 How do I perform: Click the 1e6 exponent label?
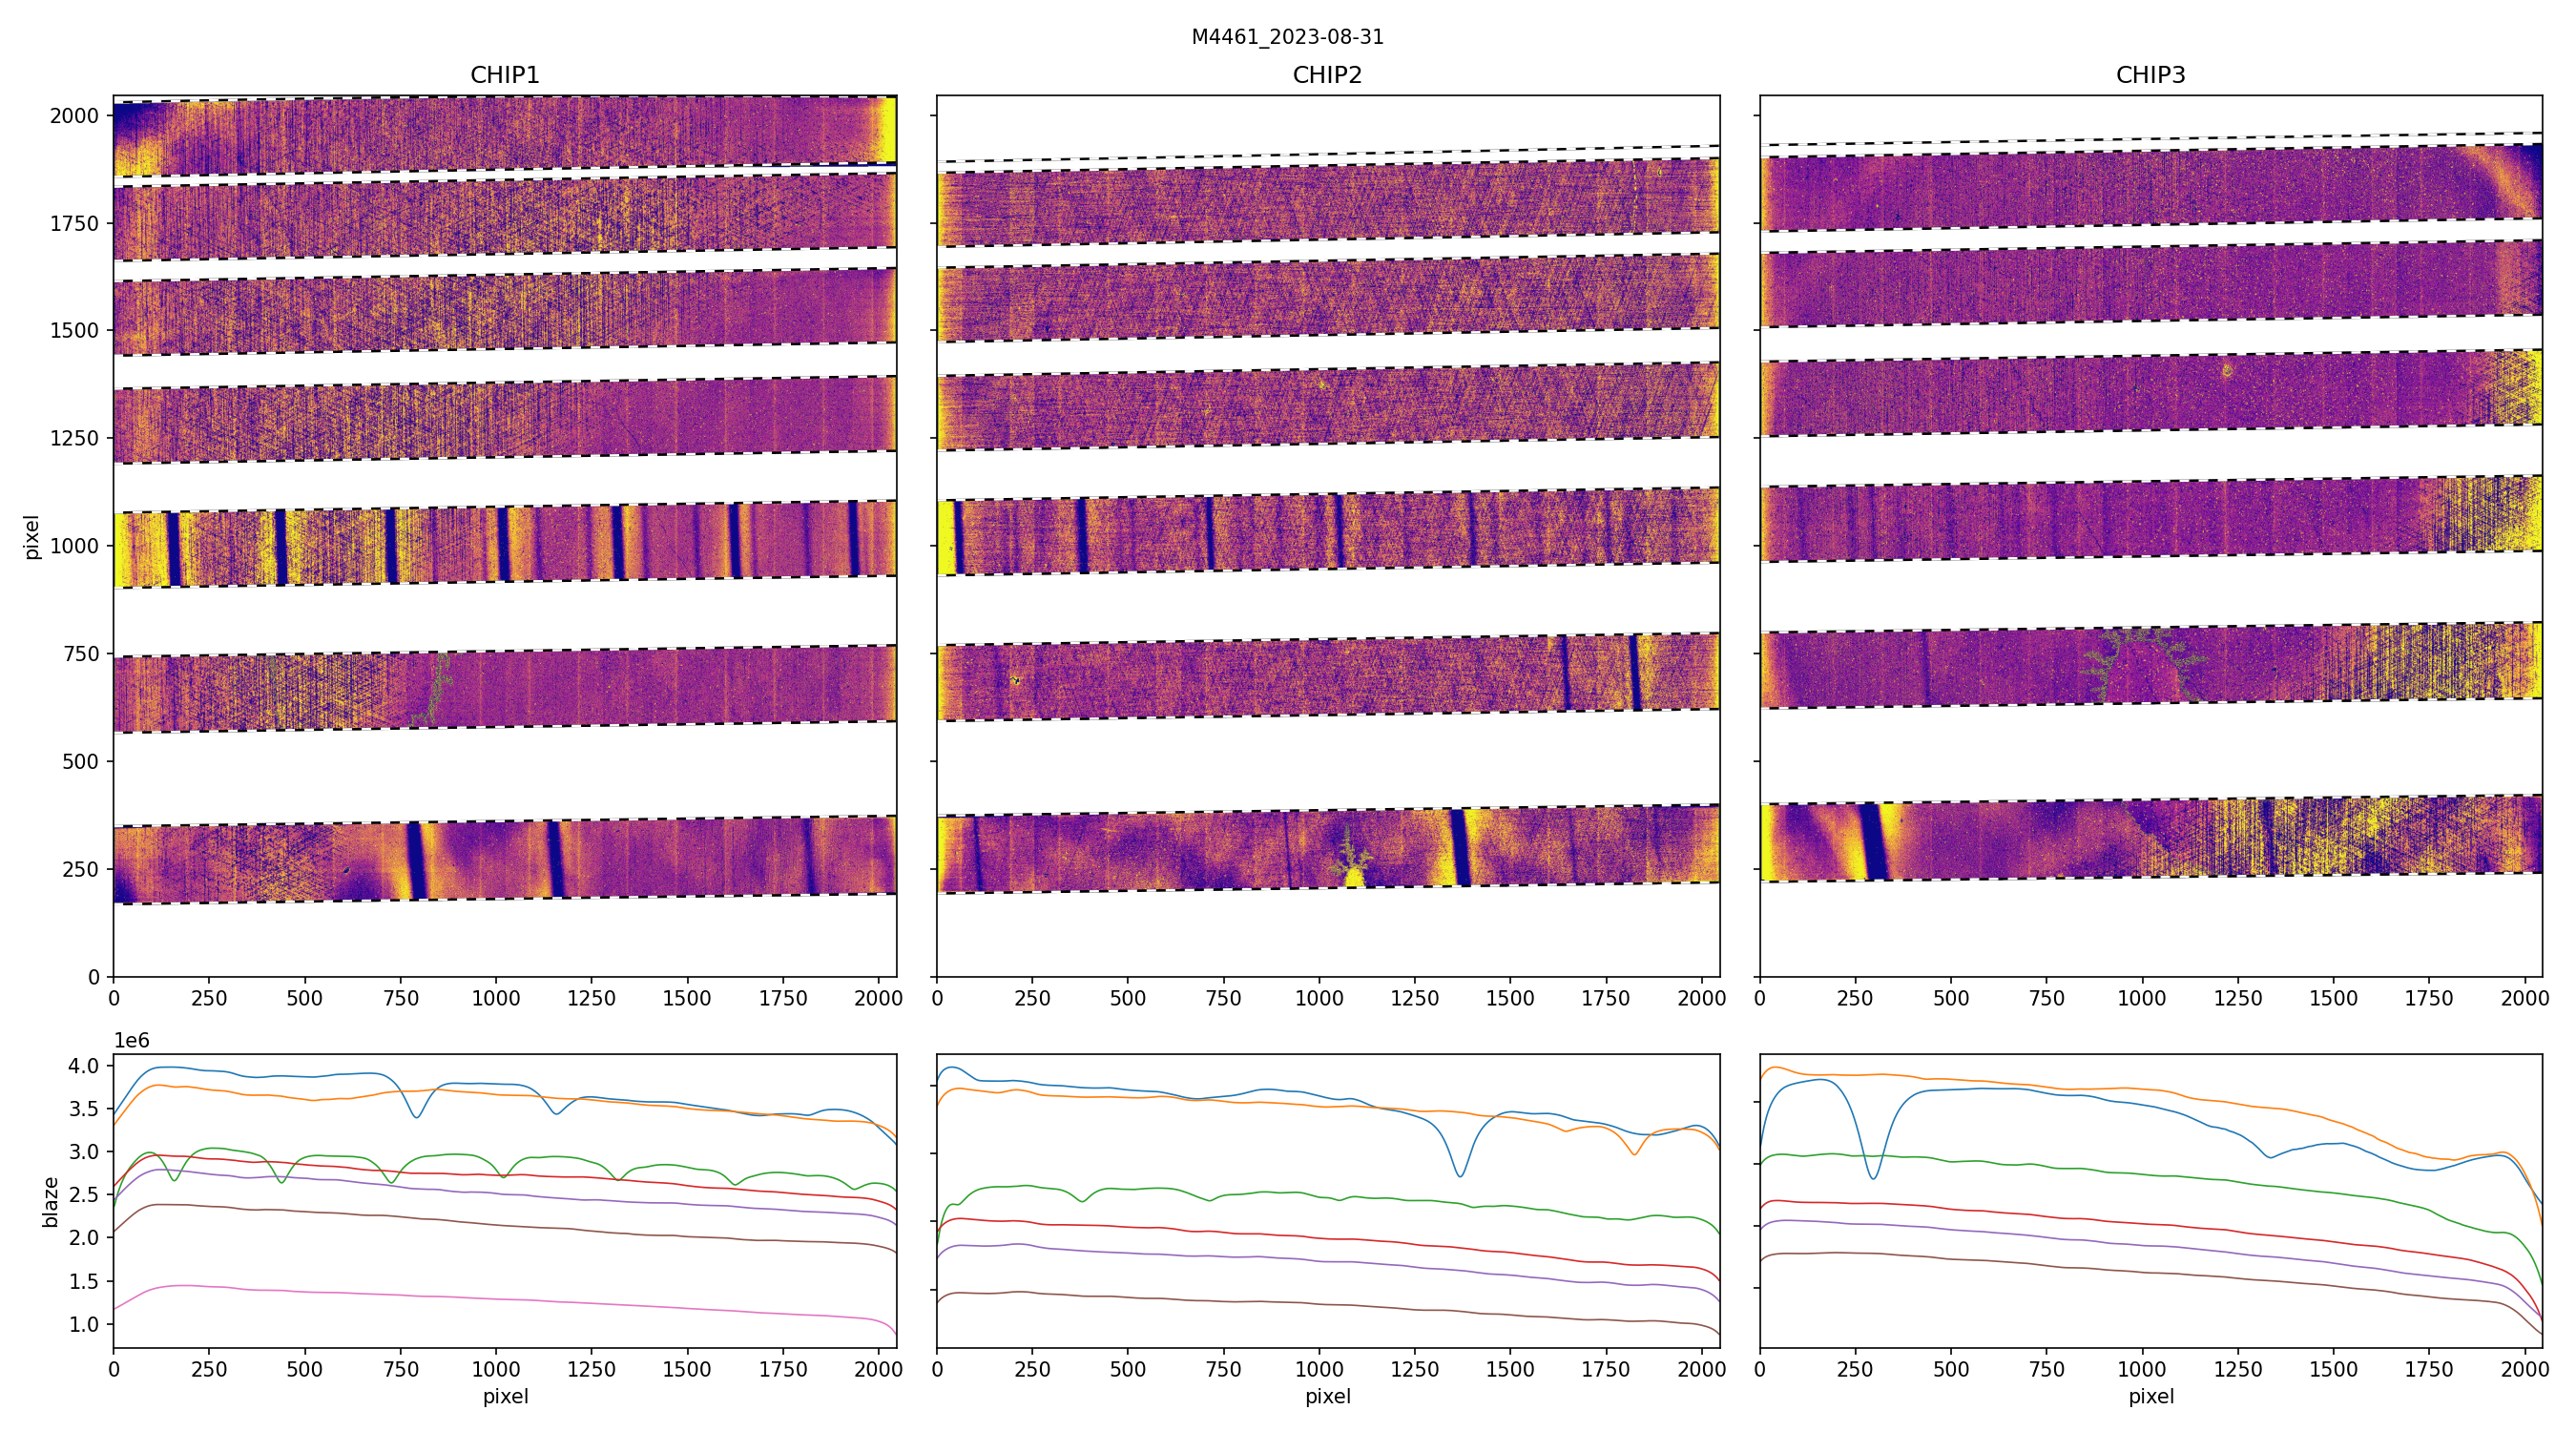[131, 1040]
